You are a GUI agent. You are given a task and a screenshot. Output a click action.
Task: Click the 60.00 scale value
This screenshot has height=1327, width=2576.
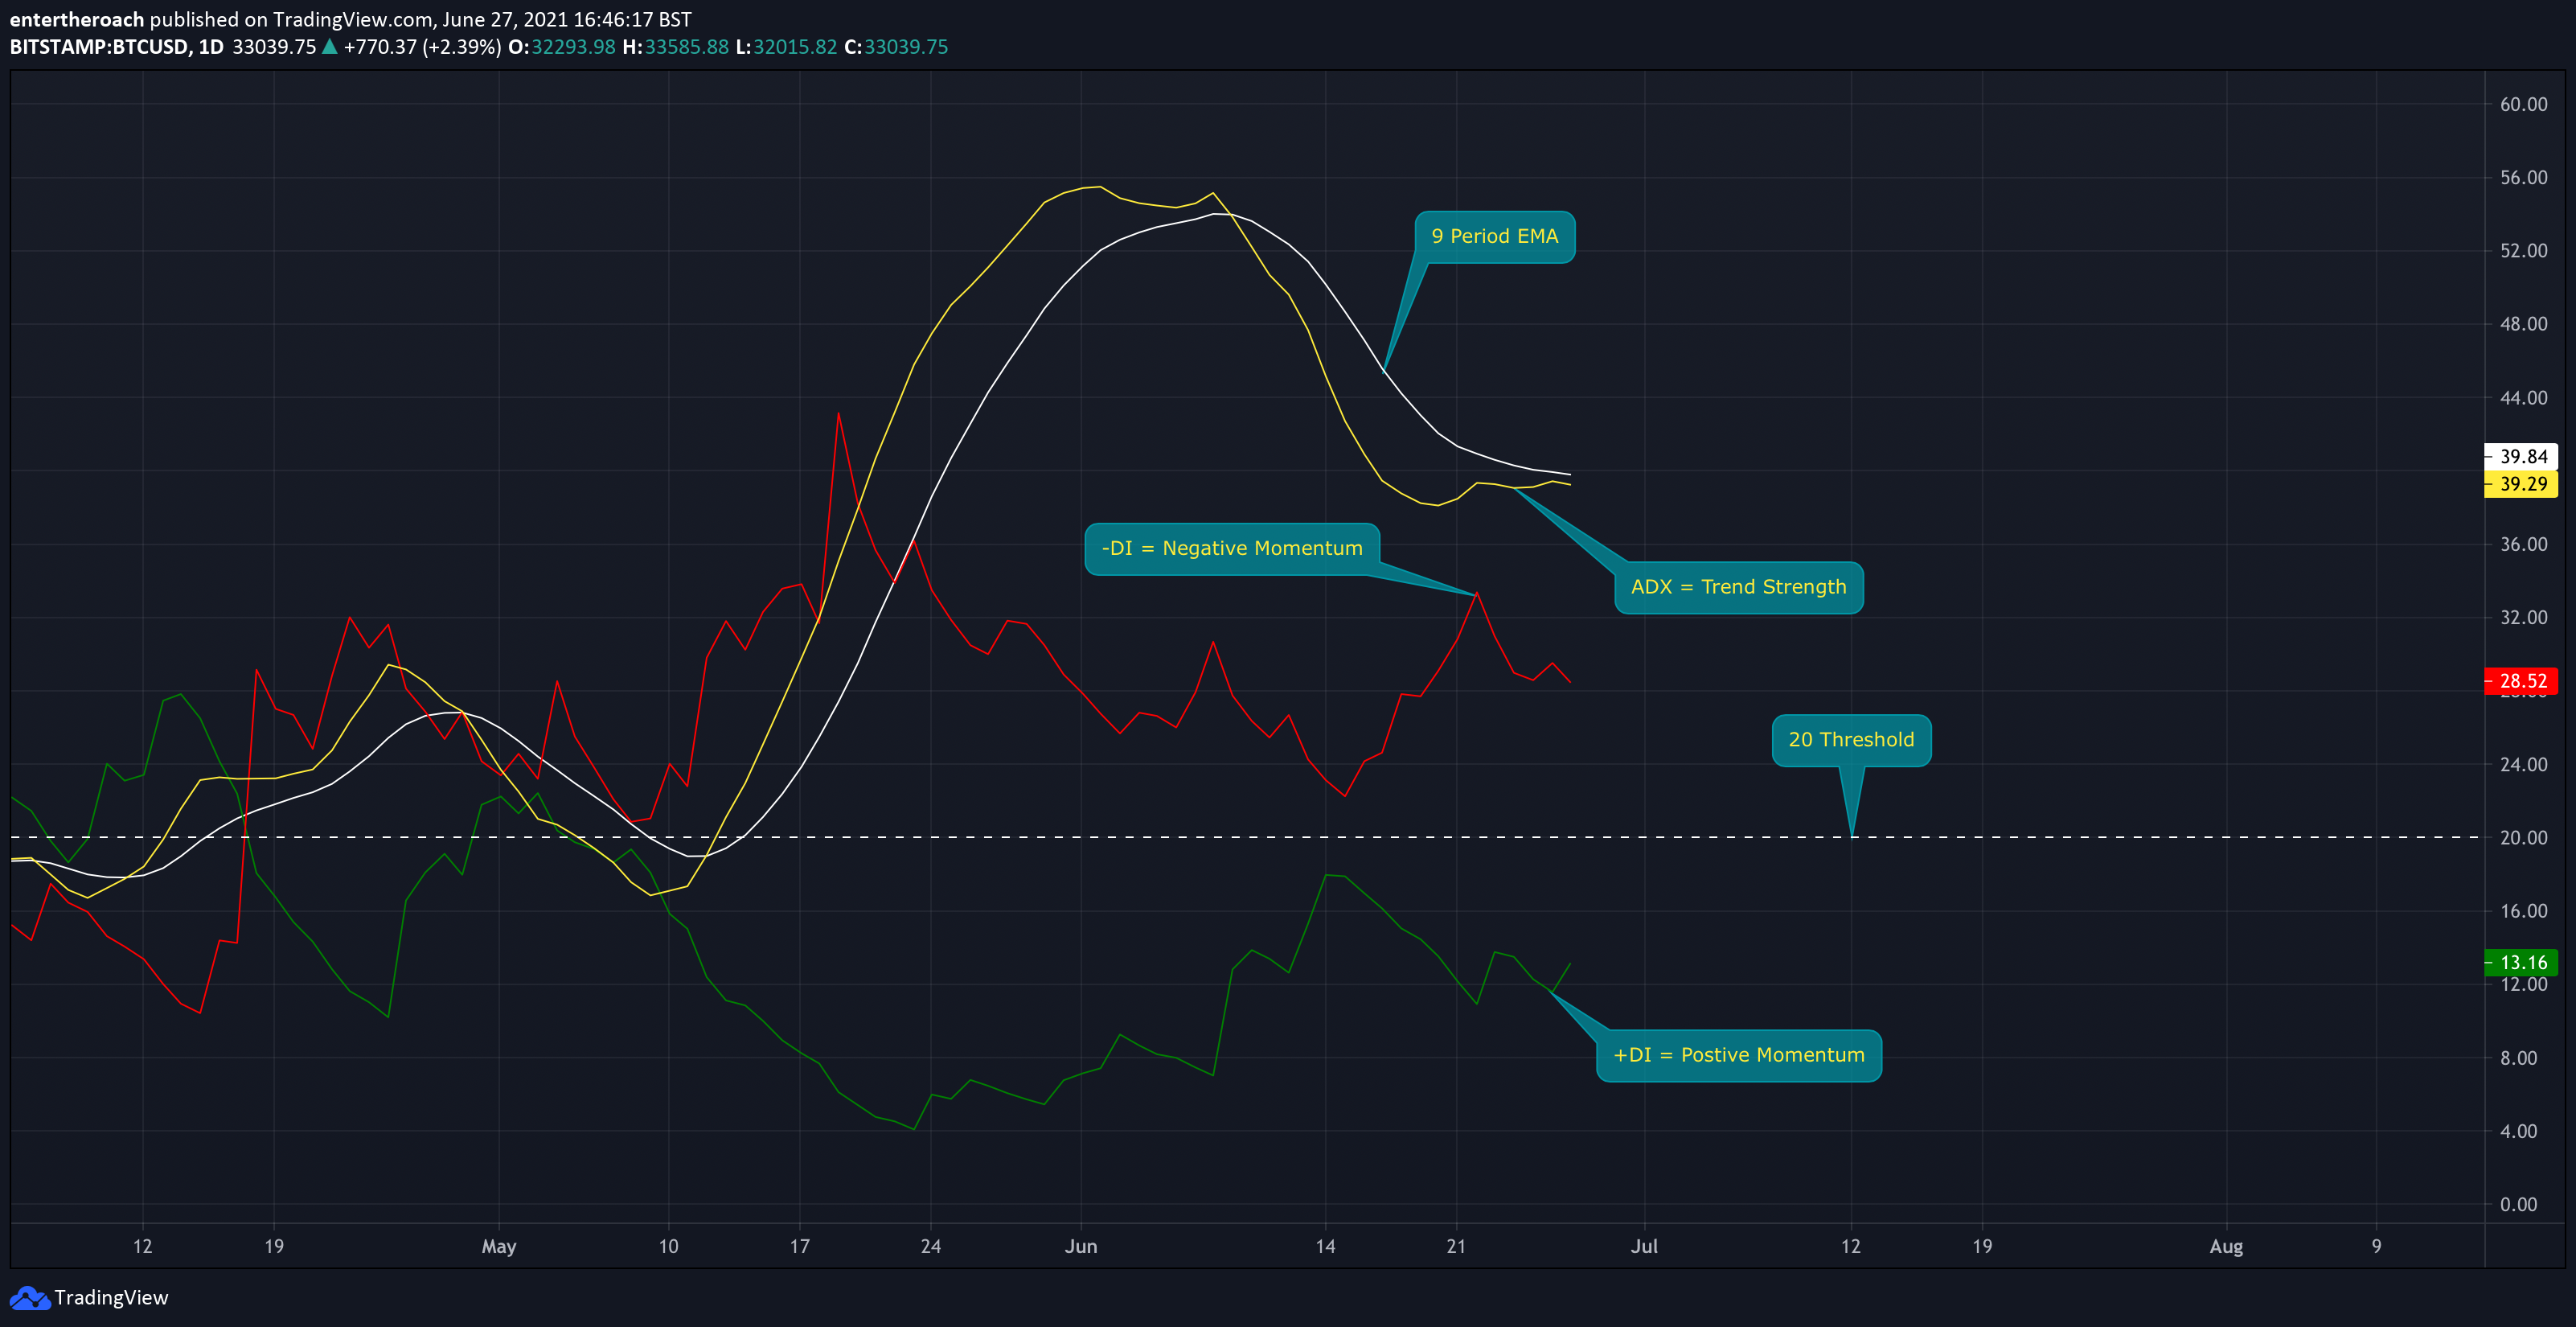pos(2523,104)
